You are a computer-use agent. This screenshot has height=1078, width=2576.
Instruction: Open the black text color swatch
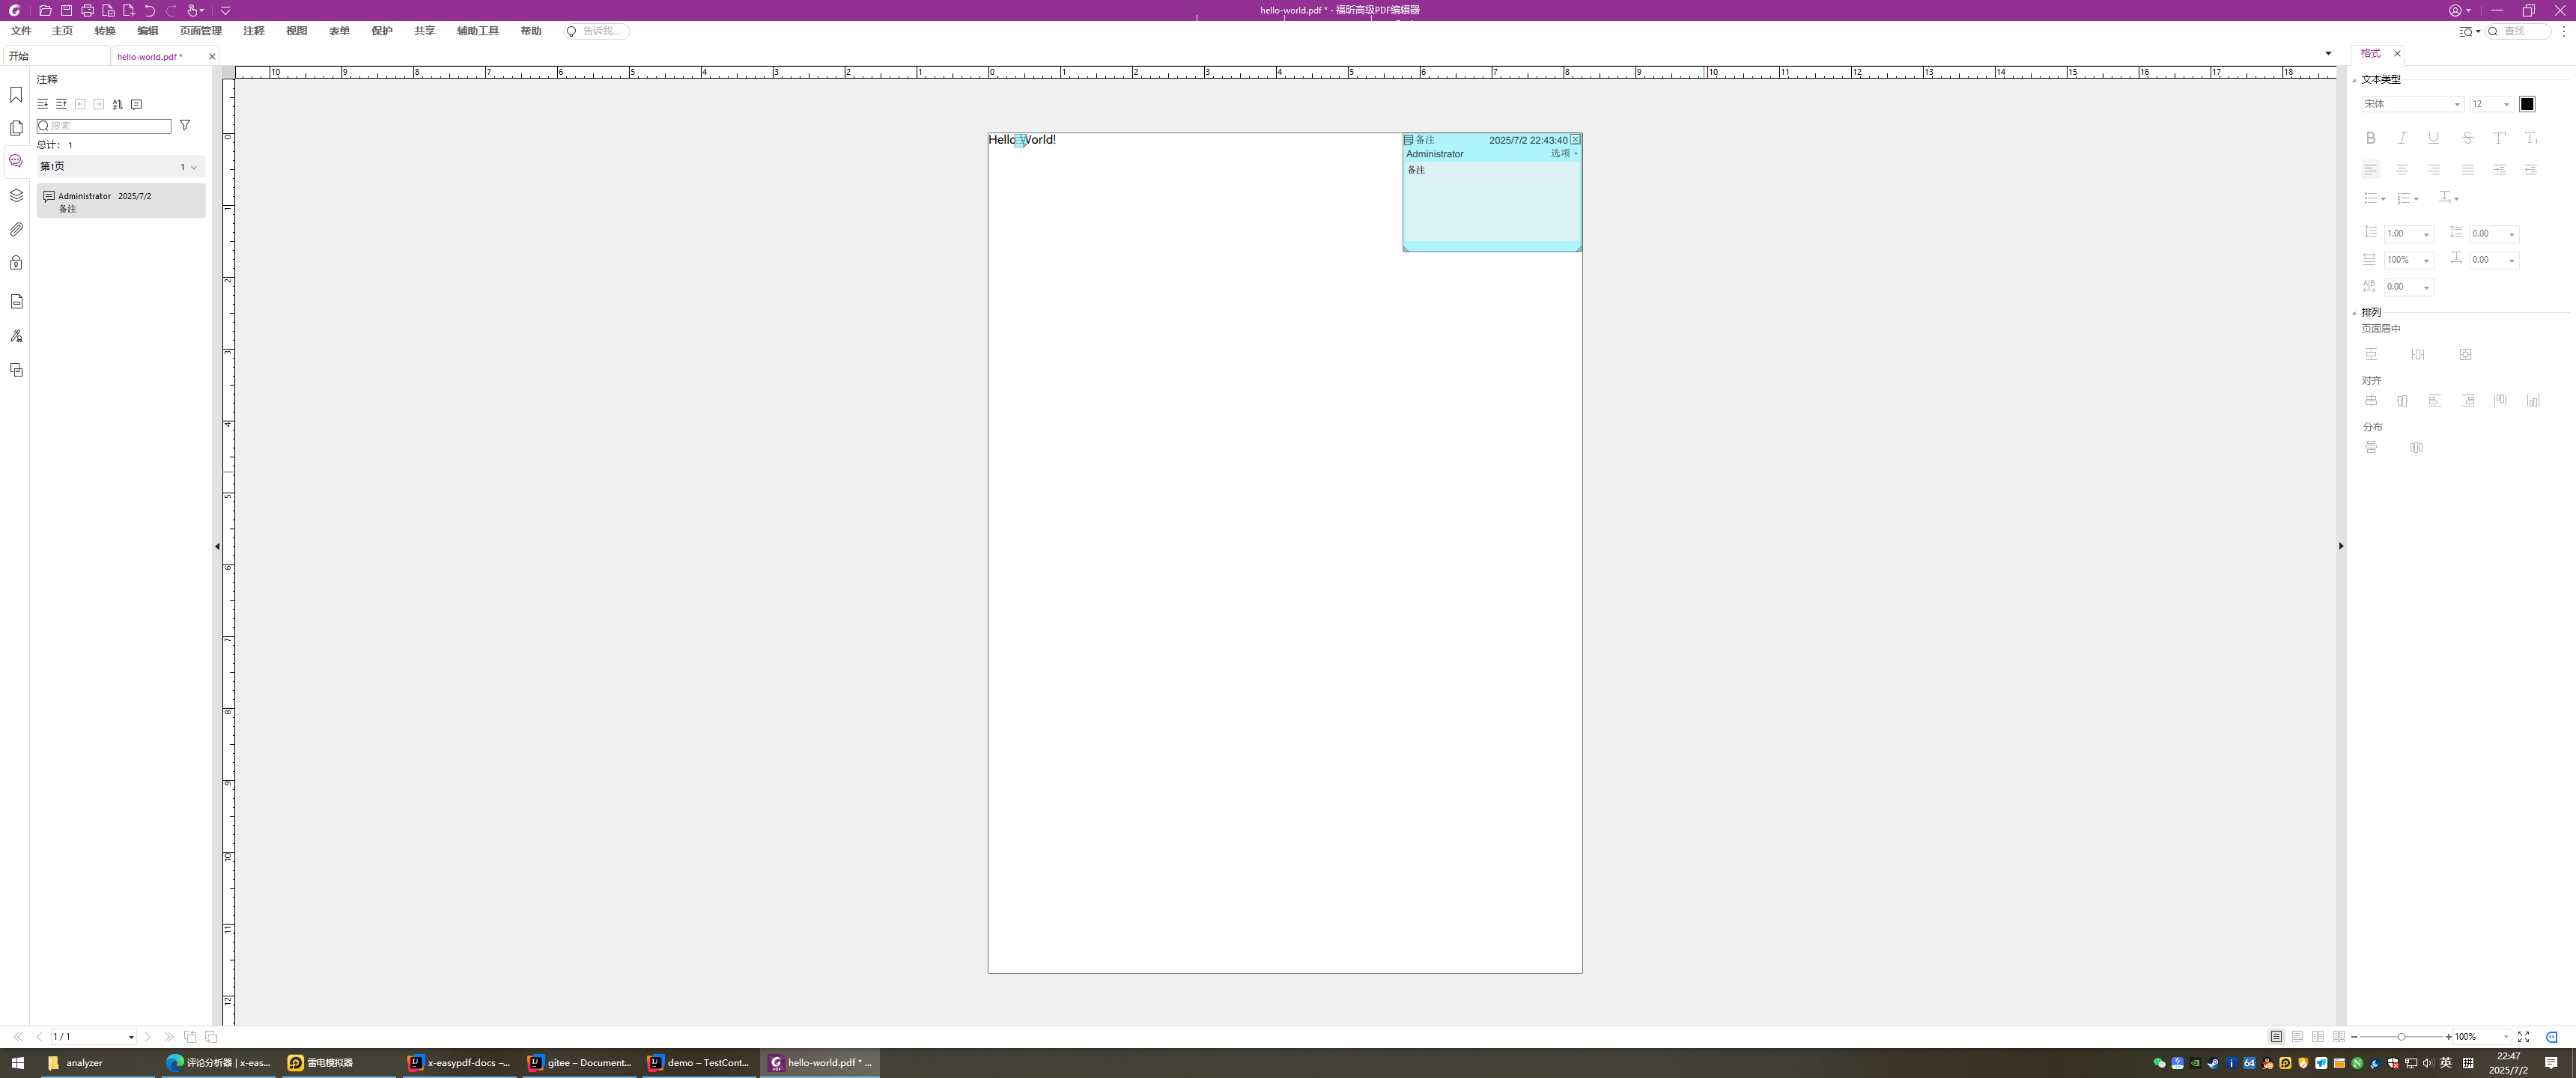(2527, 104)
